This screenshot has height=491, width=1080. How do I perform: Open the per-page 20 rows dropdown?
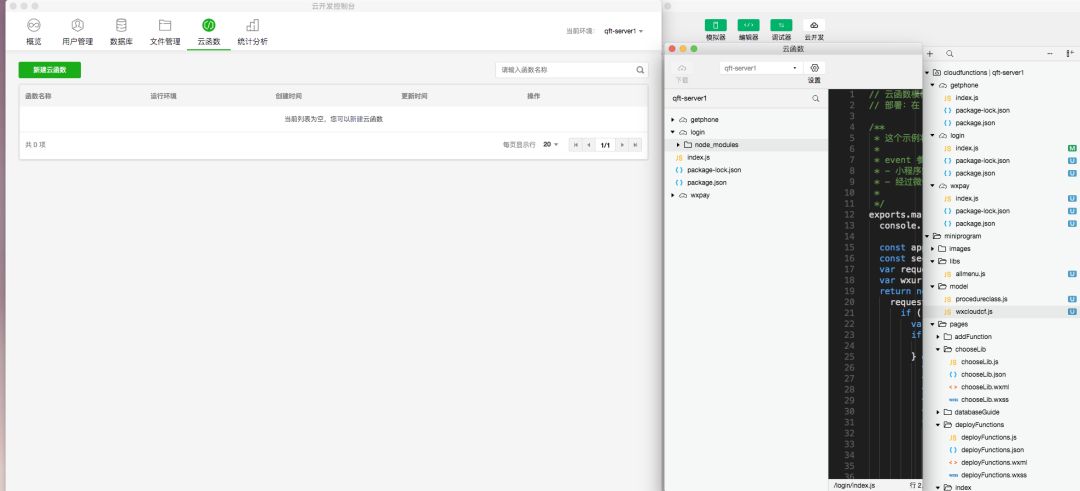(x=551, y=145)
